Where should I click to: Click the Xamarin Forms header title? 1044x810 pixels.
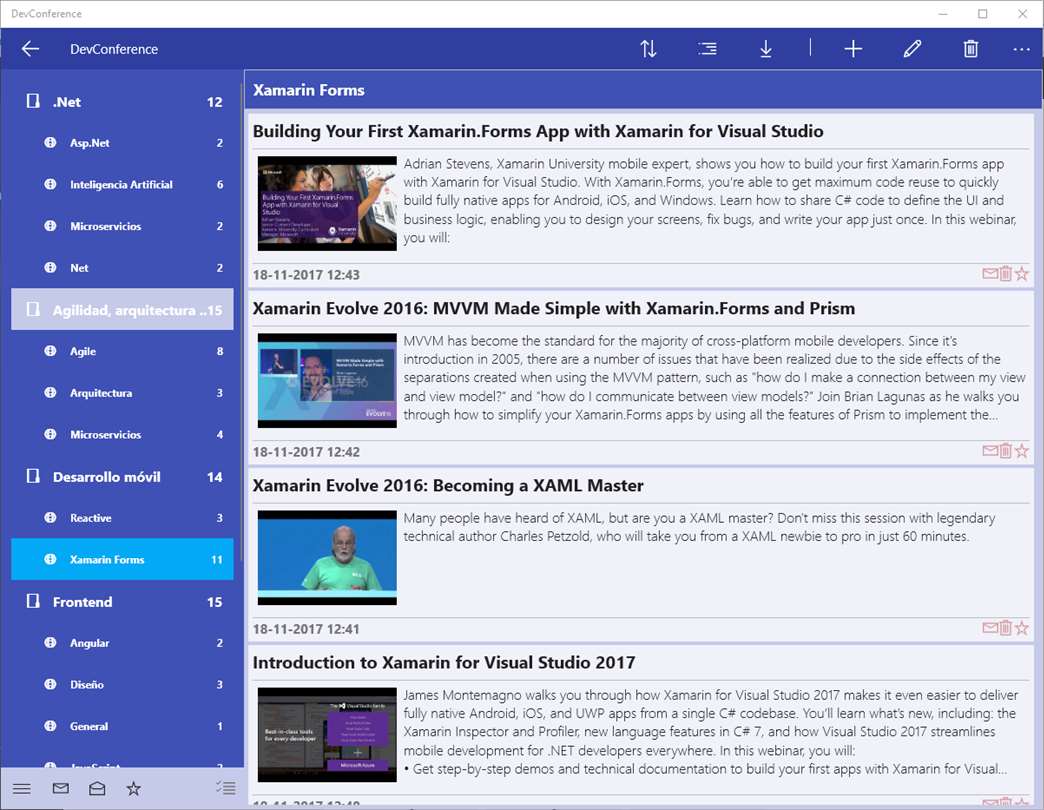pos(308,90)
